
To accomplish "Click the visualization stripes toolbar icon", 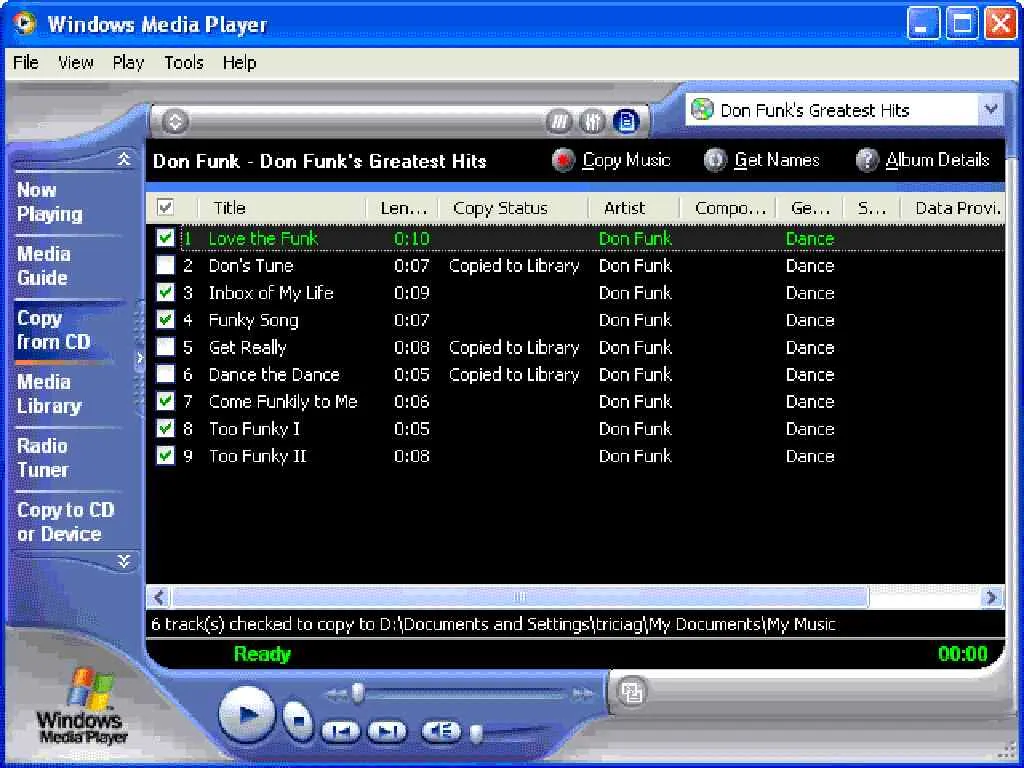I will pyautogui.click(x=559, y=121).
